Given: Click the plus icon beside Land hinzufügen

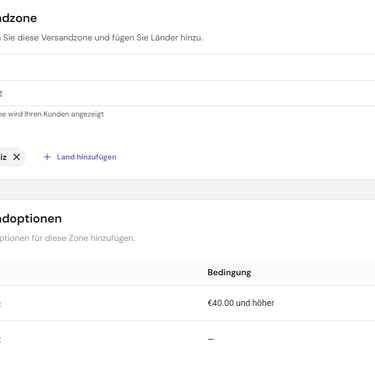Looking at the screenshot, I should pyautogui.click(x=47, y=157).
